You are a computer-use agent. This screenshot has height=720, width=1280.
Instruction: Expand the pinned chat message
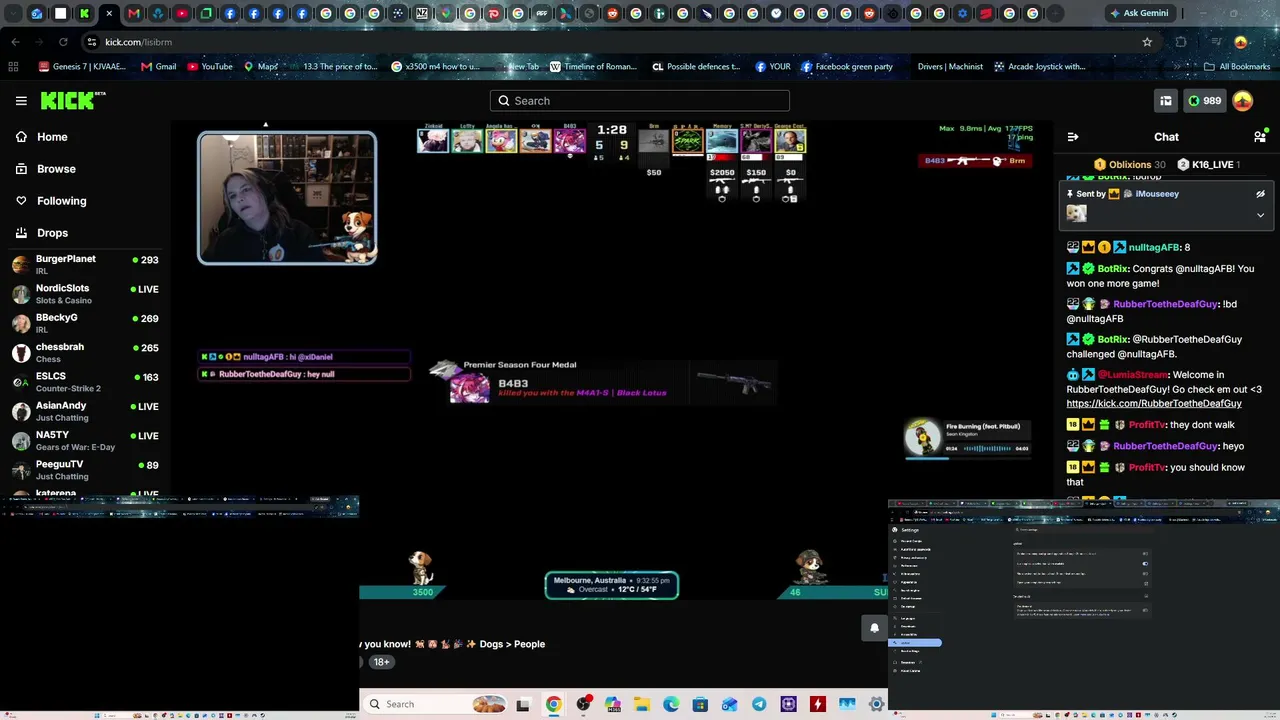pos(1260,215)
